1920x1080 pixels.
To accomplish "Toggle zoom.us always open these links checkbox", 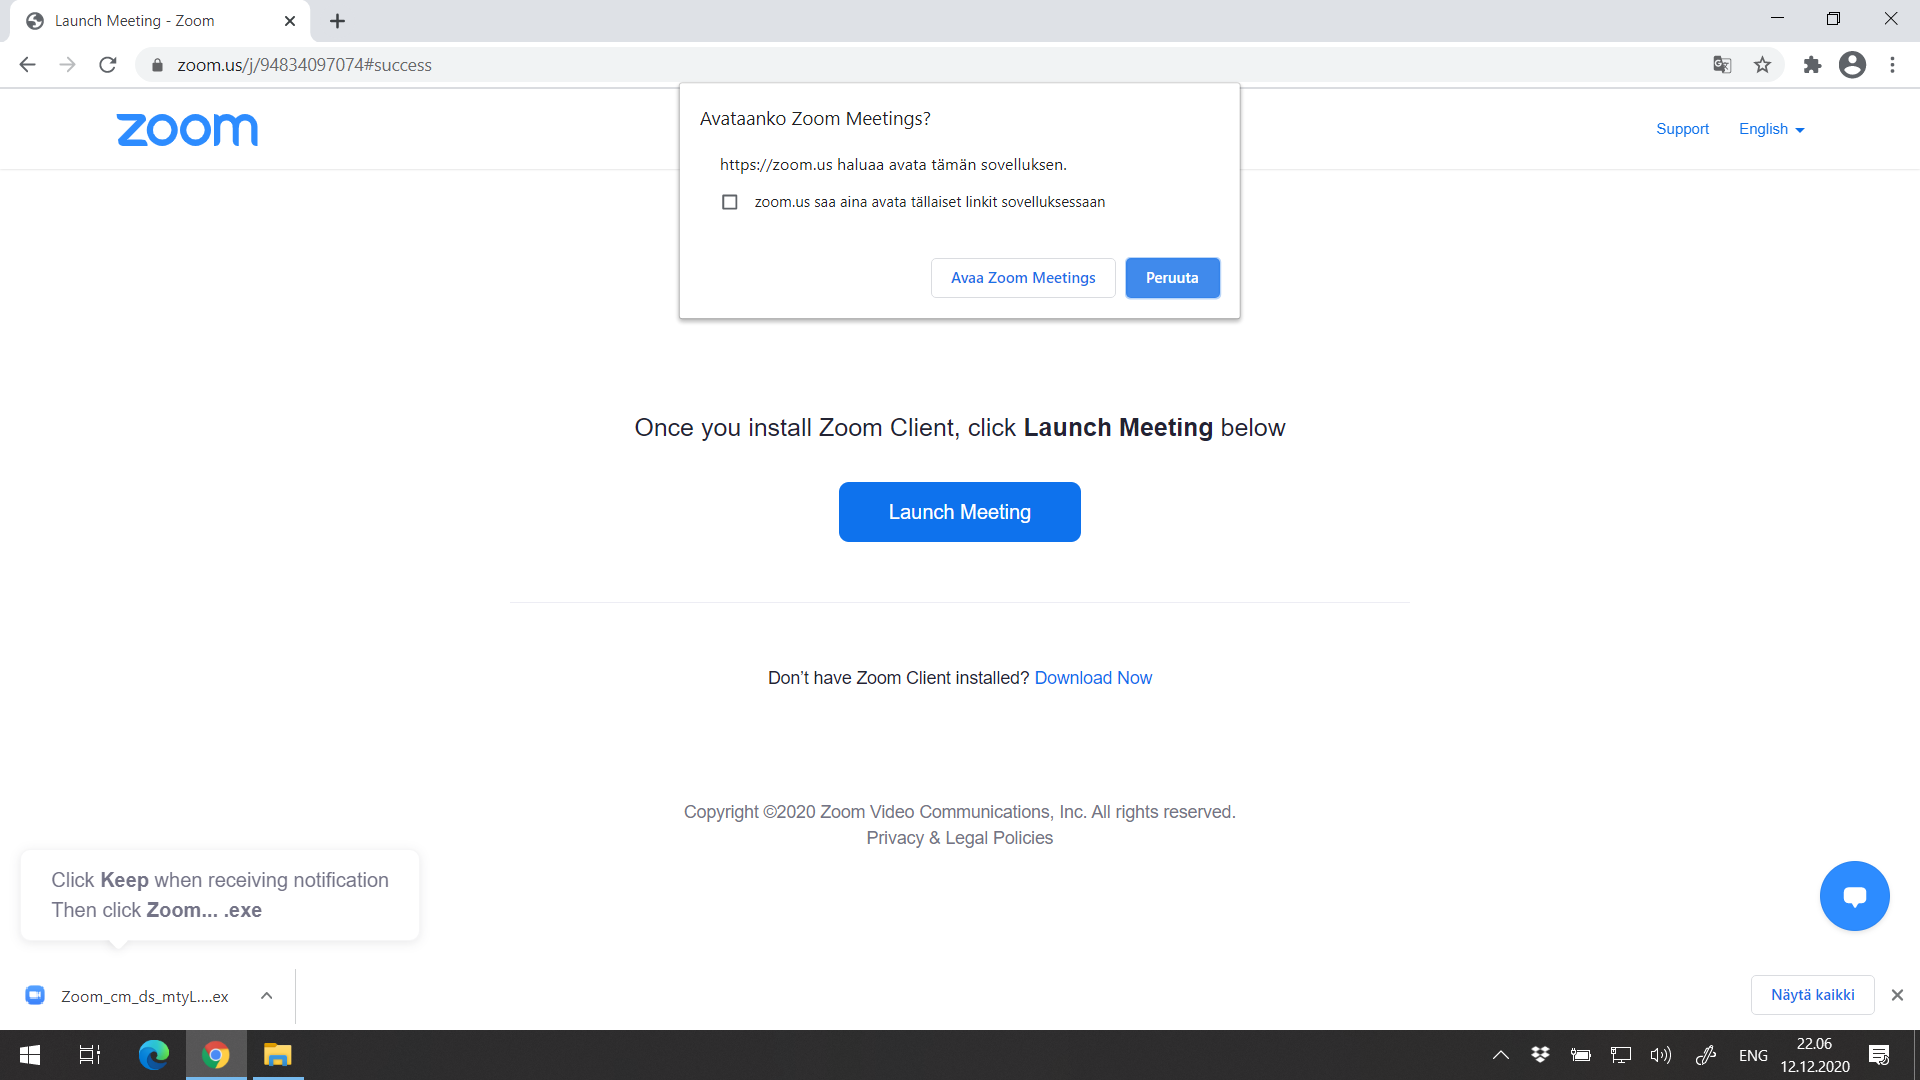I will tap(729, 202).
